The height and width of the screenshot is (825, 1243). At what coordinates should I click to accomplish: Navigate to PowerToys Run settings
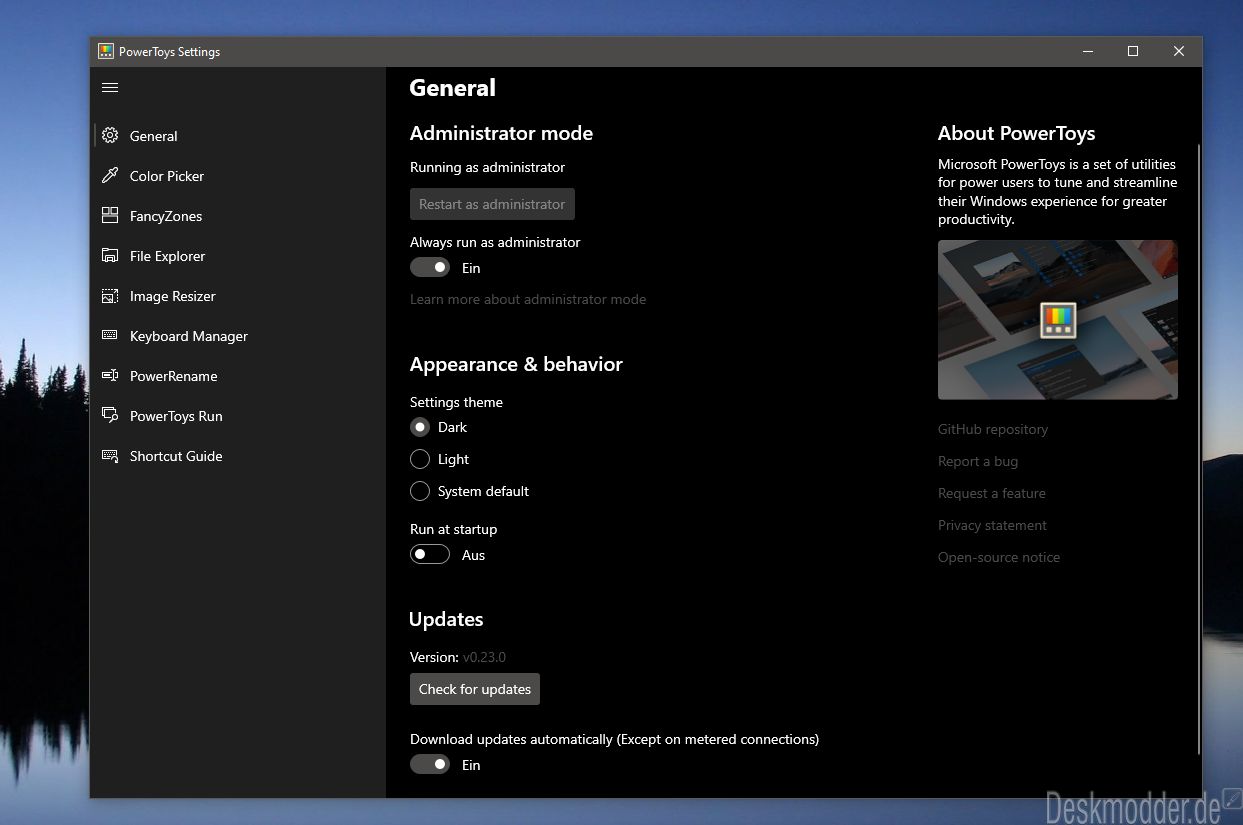pos(238,416)
